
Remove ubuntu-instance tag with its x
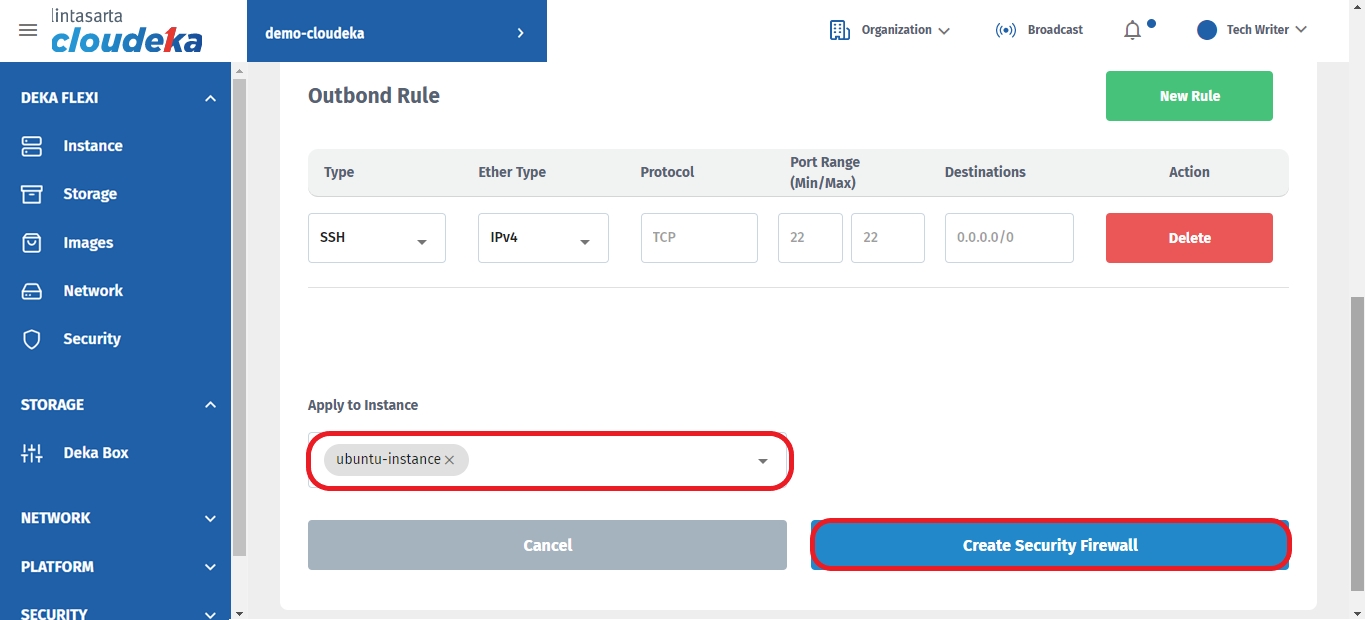tap(450, 460)
